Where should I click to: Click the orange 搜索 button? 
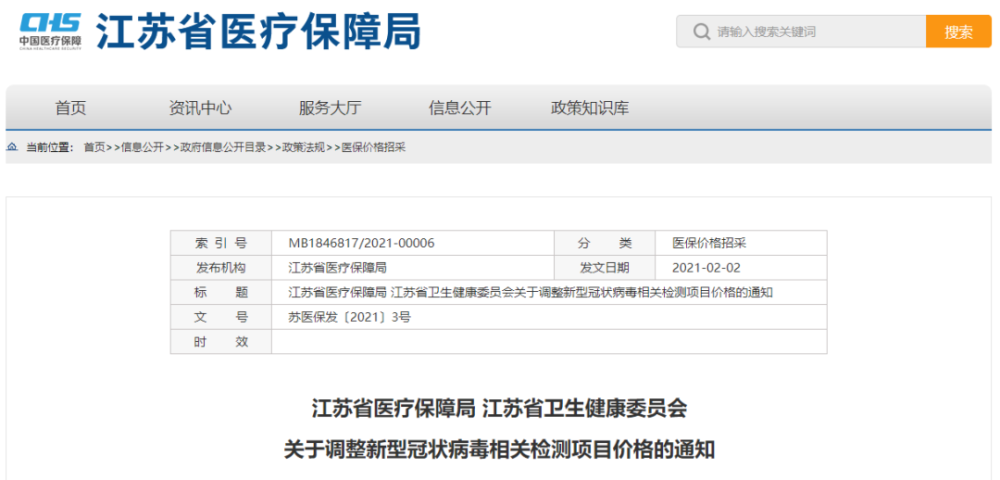tap(959, 32)
